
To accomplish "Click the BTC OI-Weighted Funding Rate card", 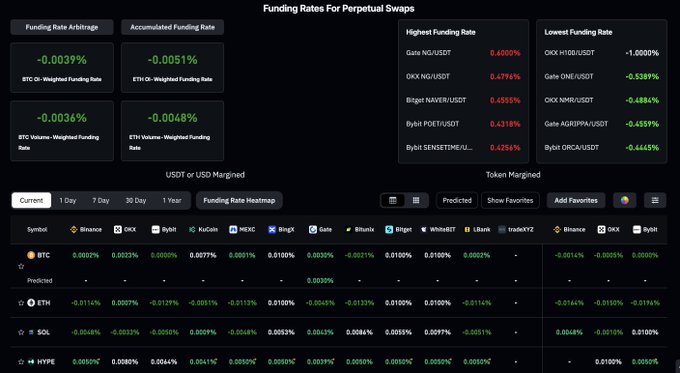I will click(62, 68).
